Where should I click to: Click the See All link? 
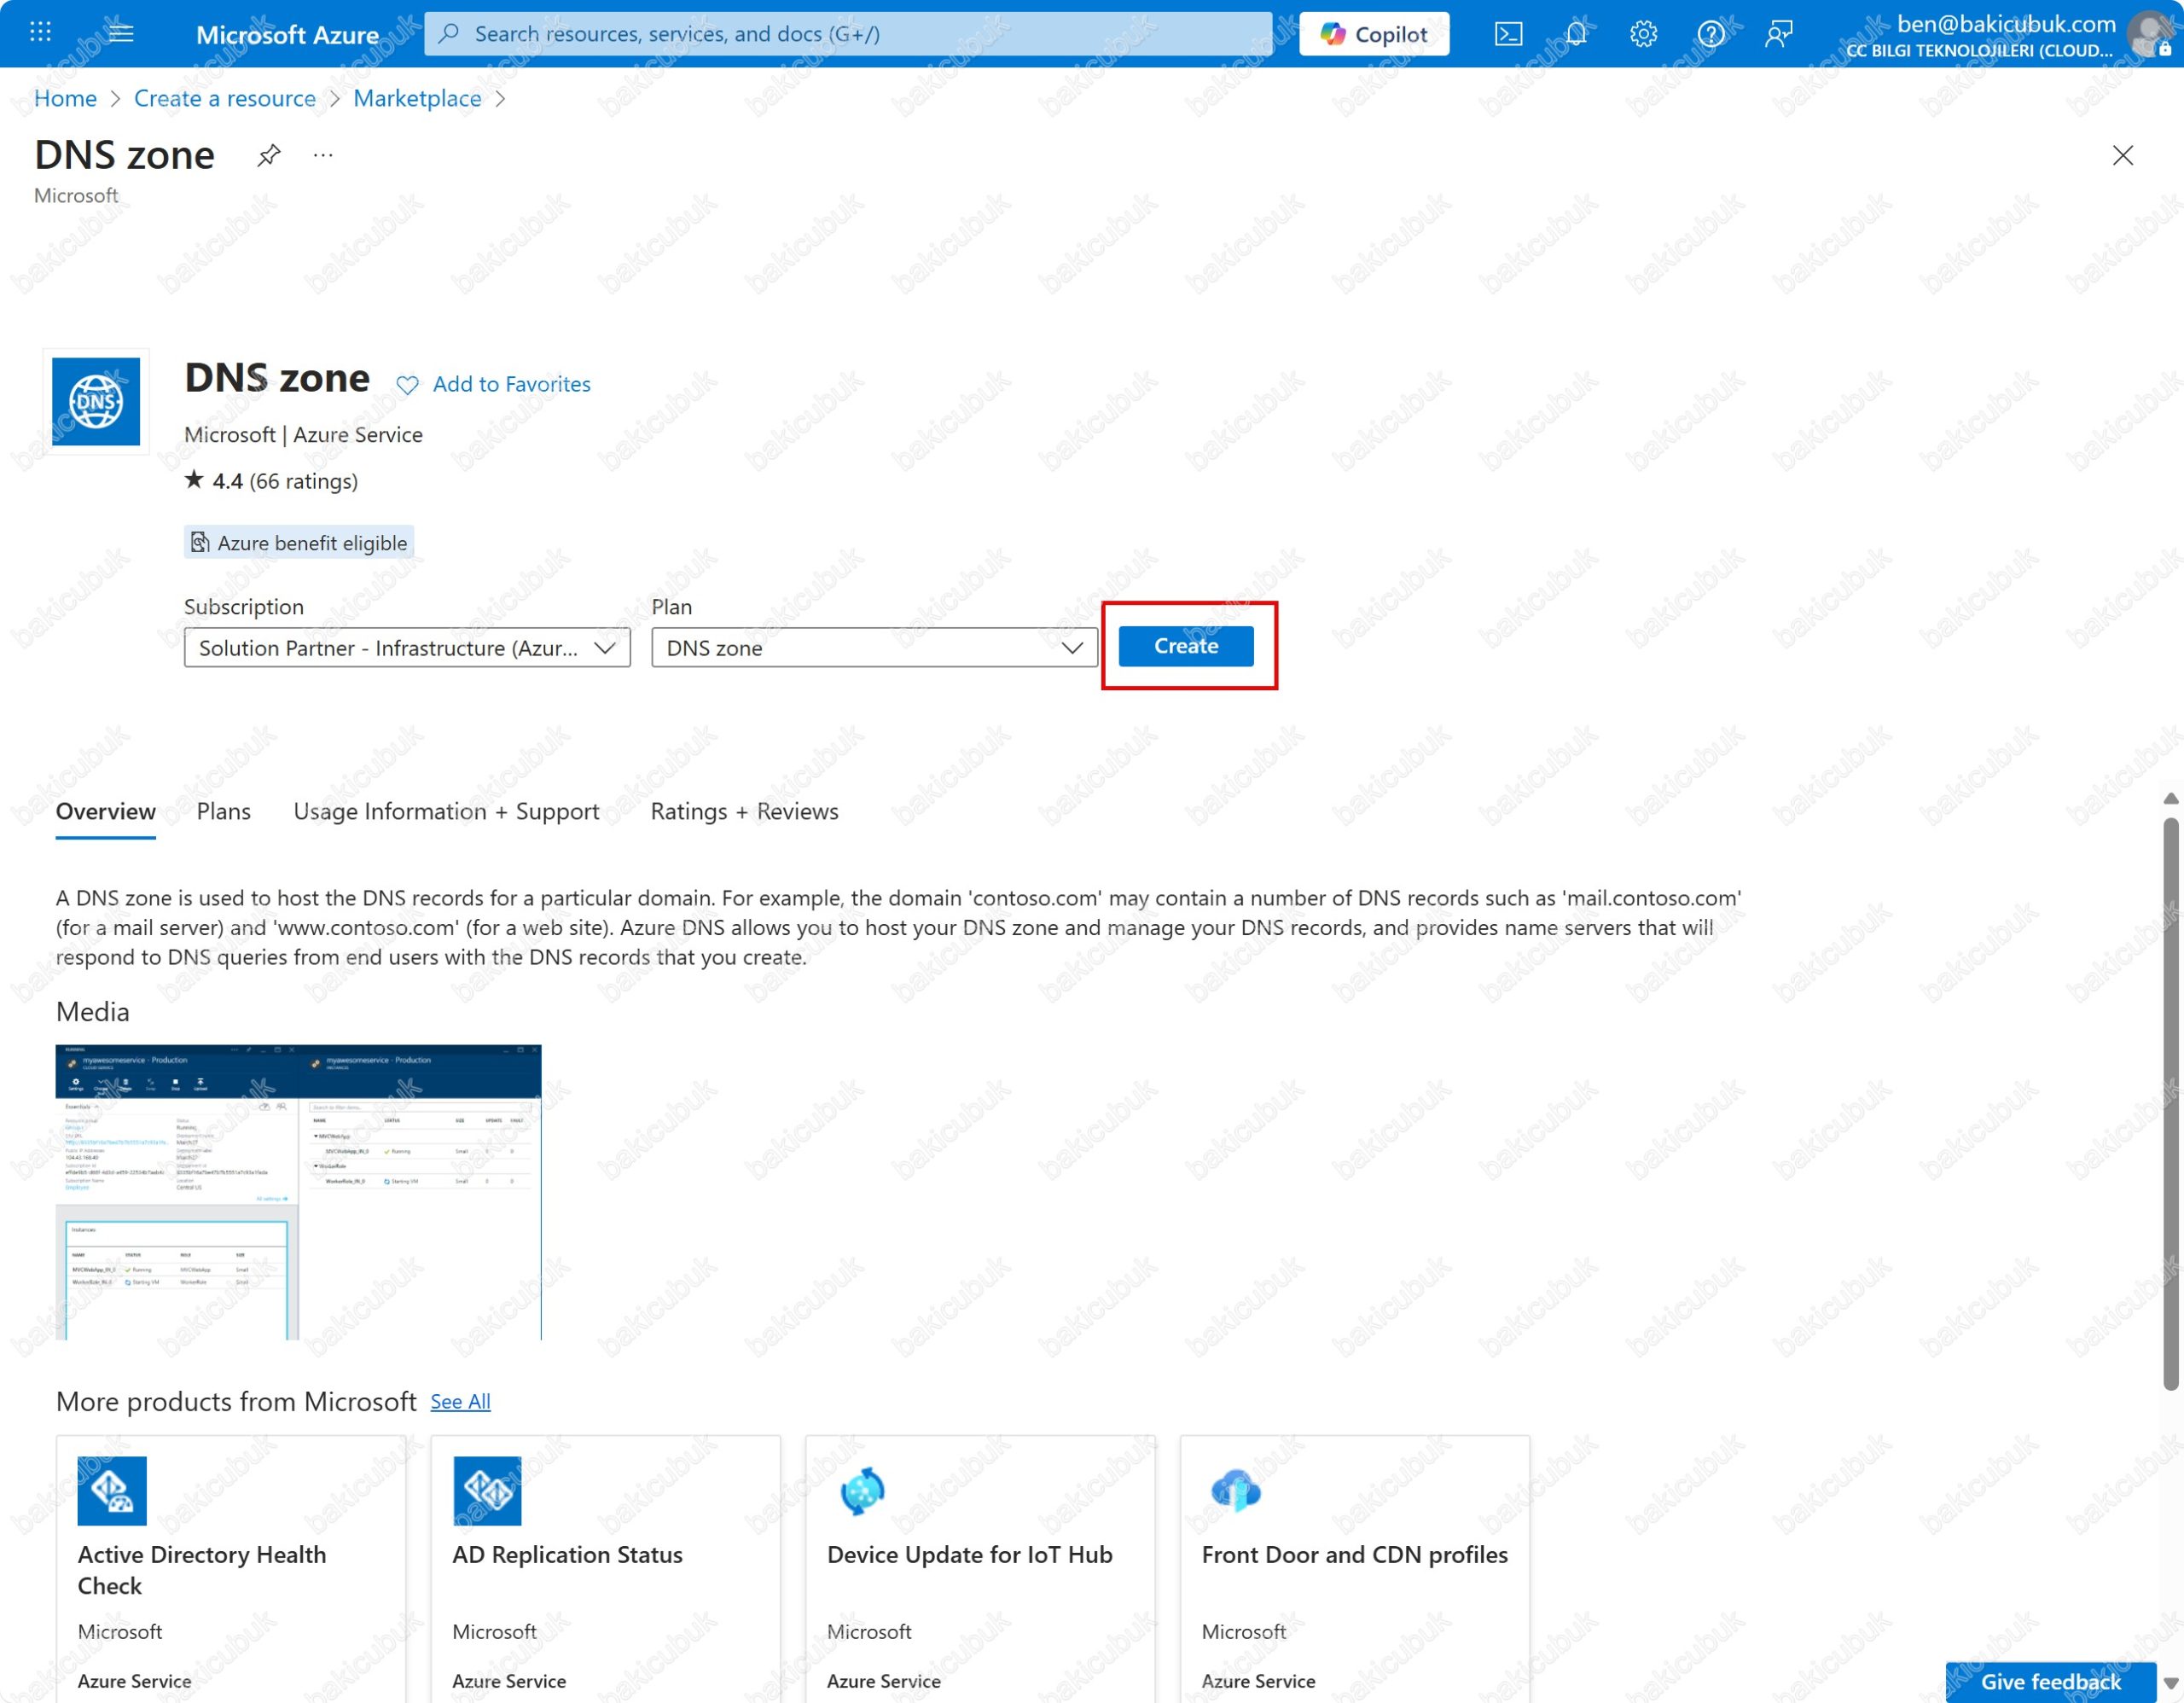coord(460,1402)
